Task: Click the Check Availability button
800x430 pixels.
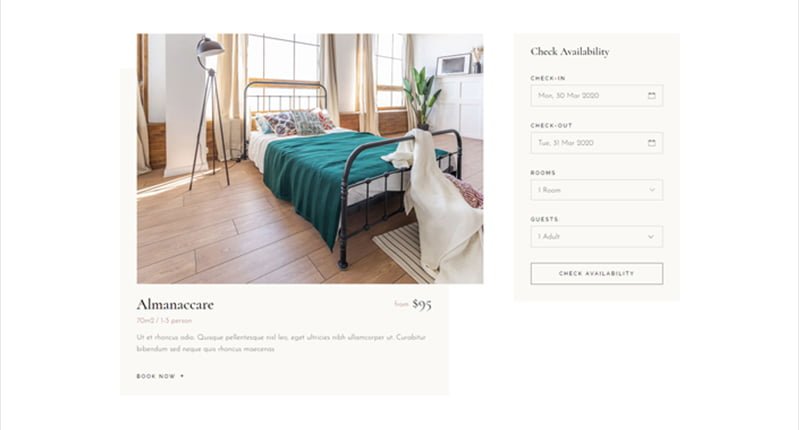Action: pos(597,274)
